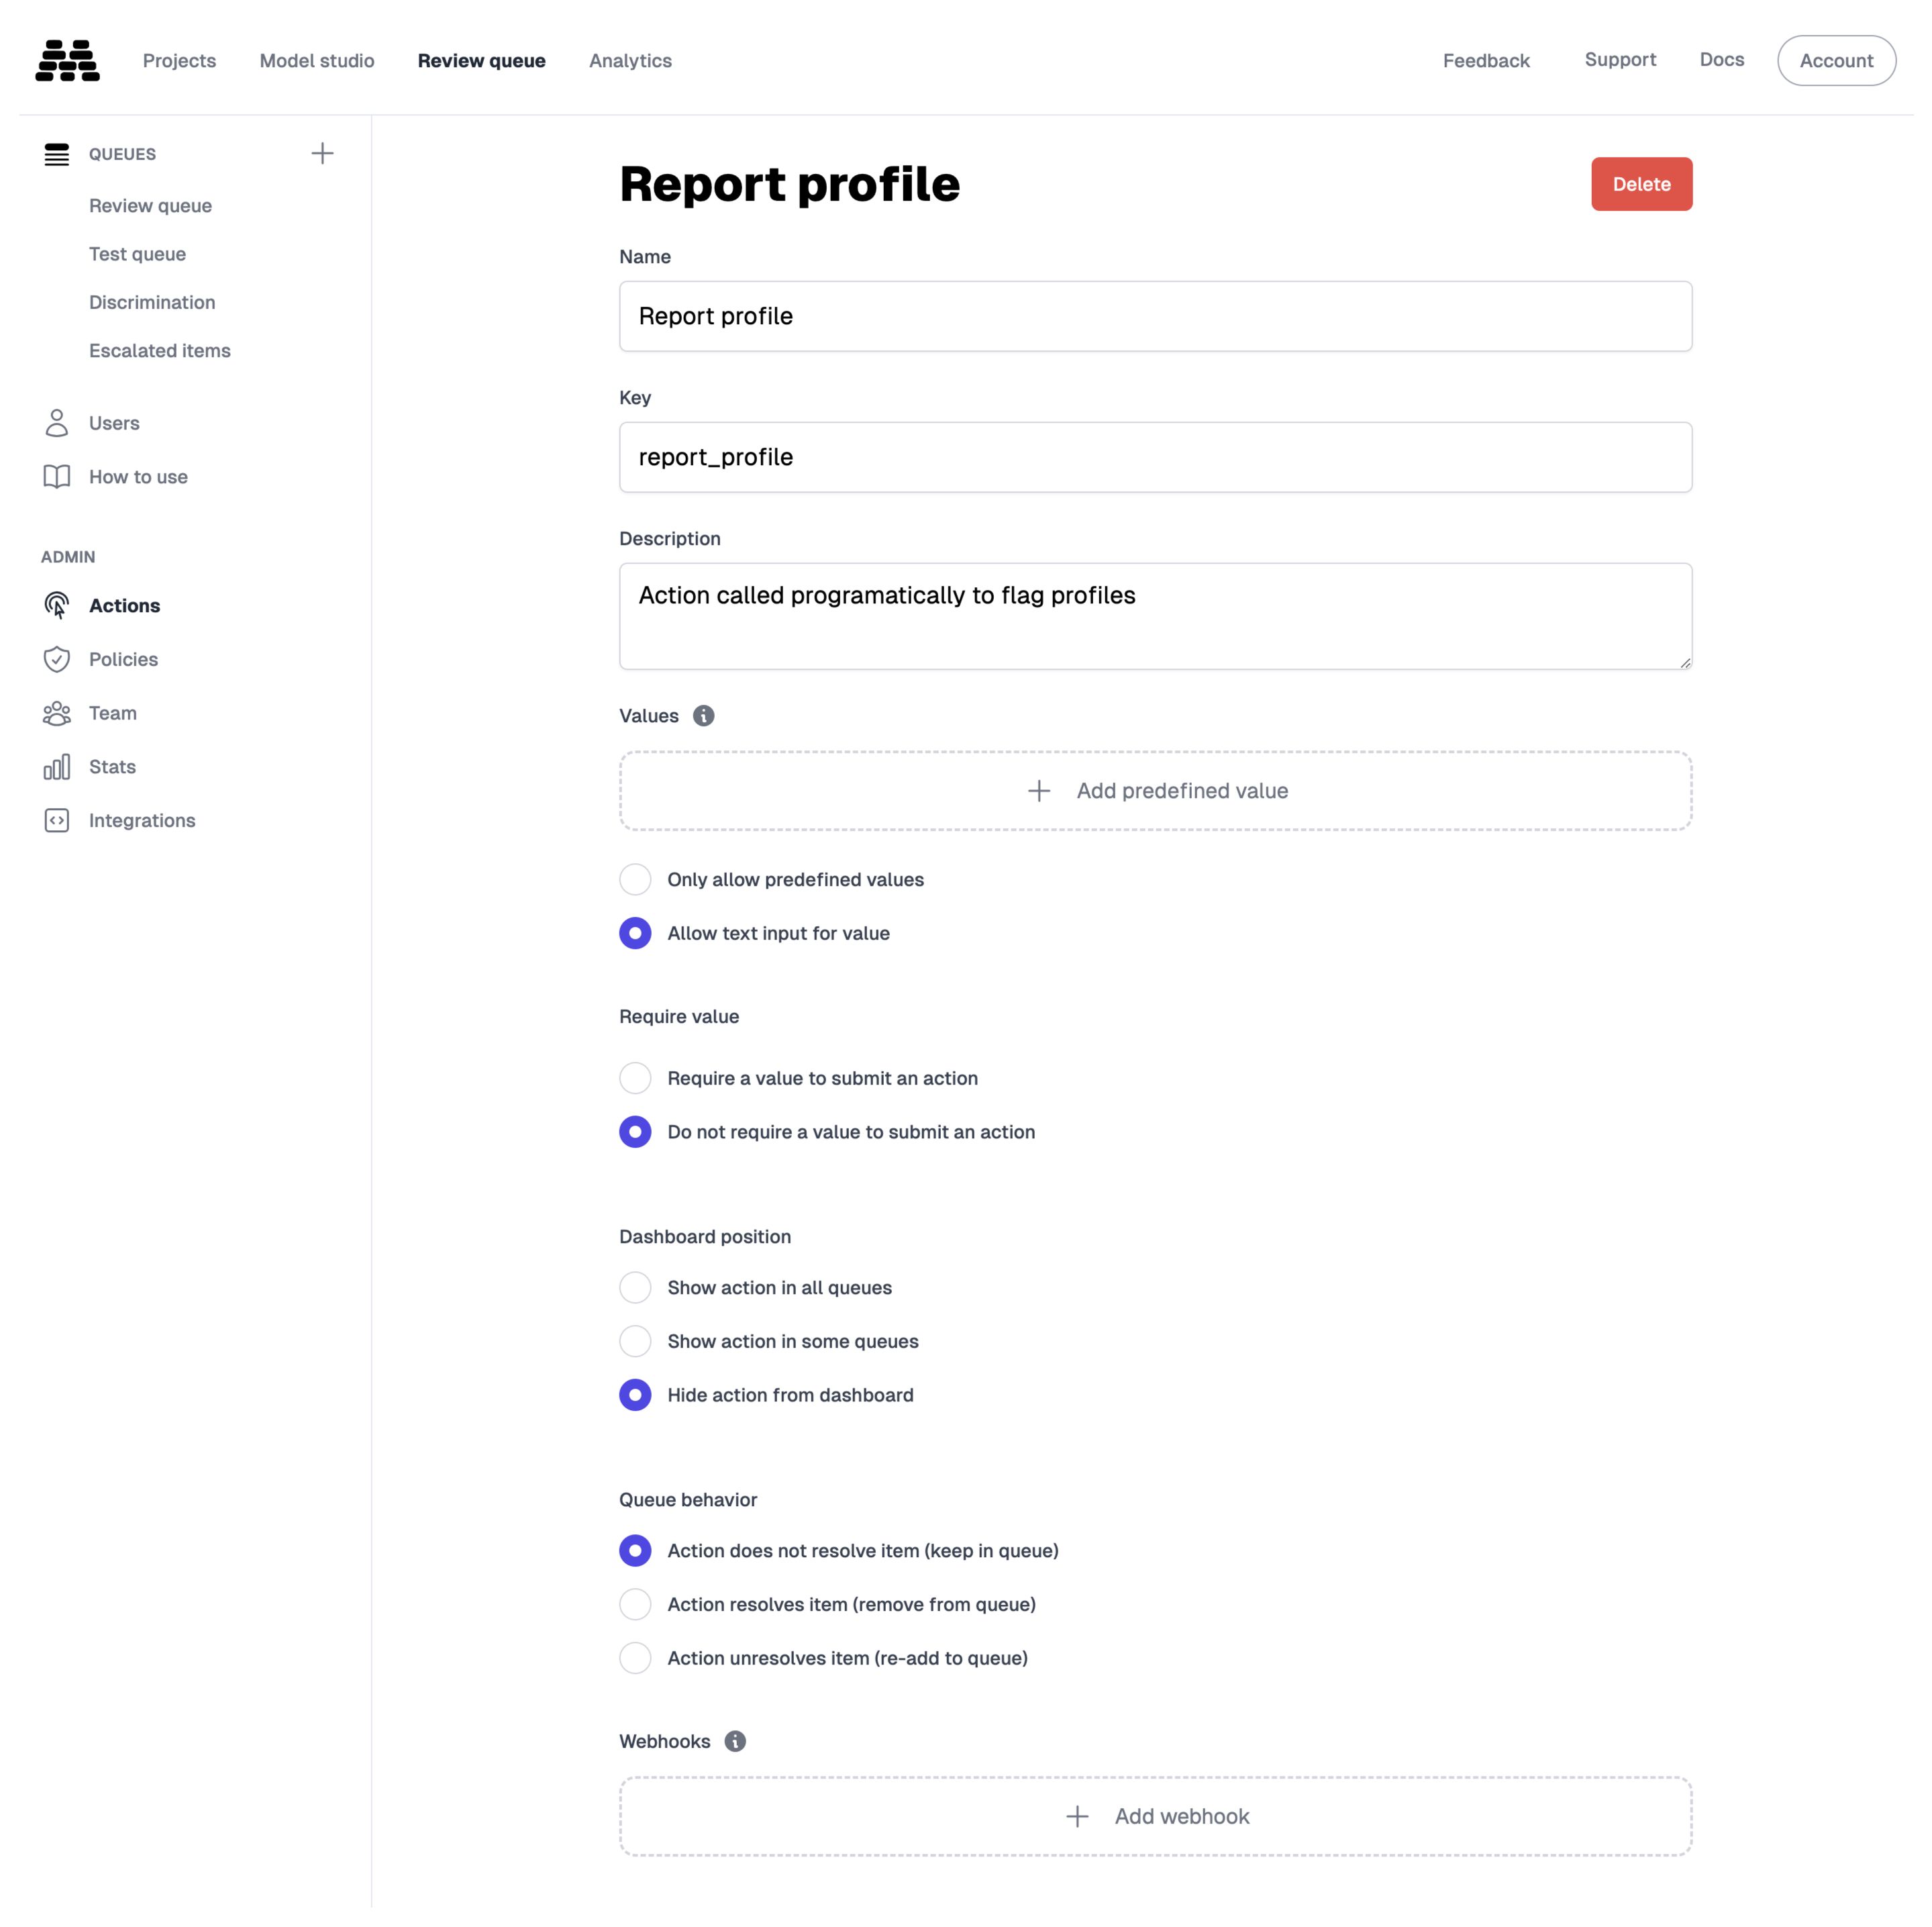Click the Values info icon
Viewport: 1932px width, 1927px height.
point(704,716)
